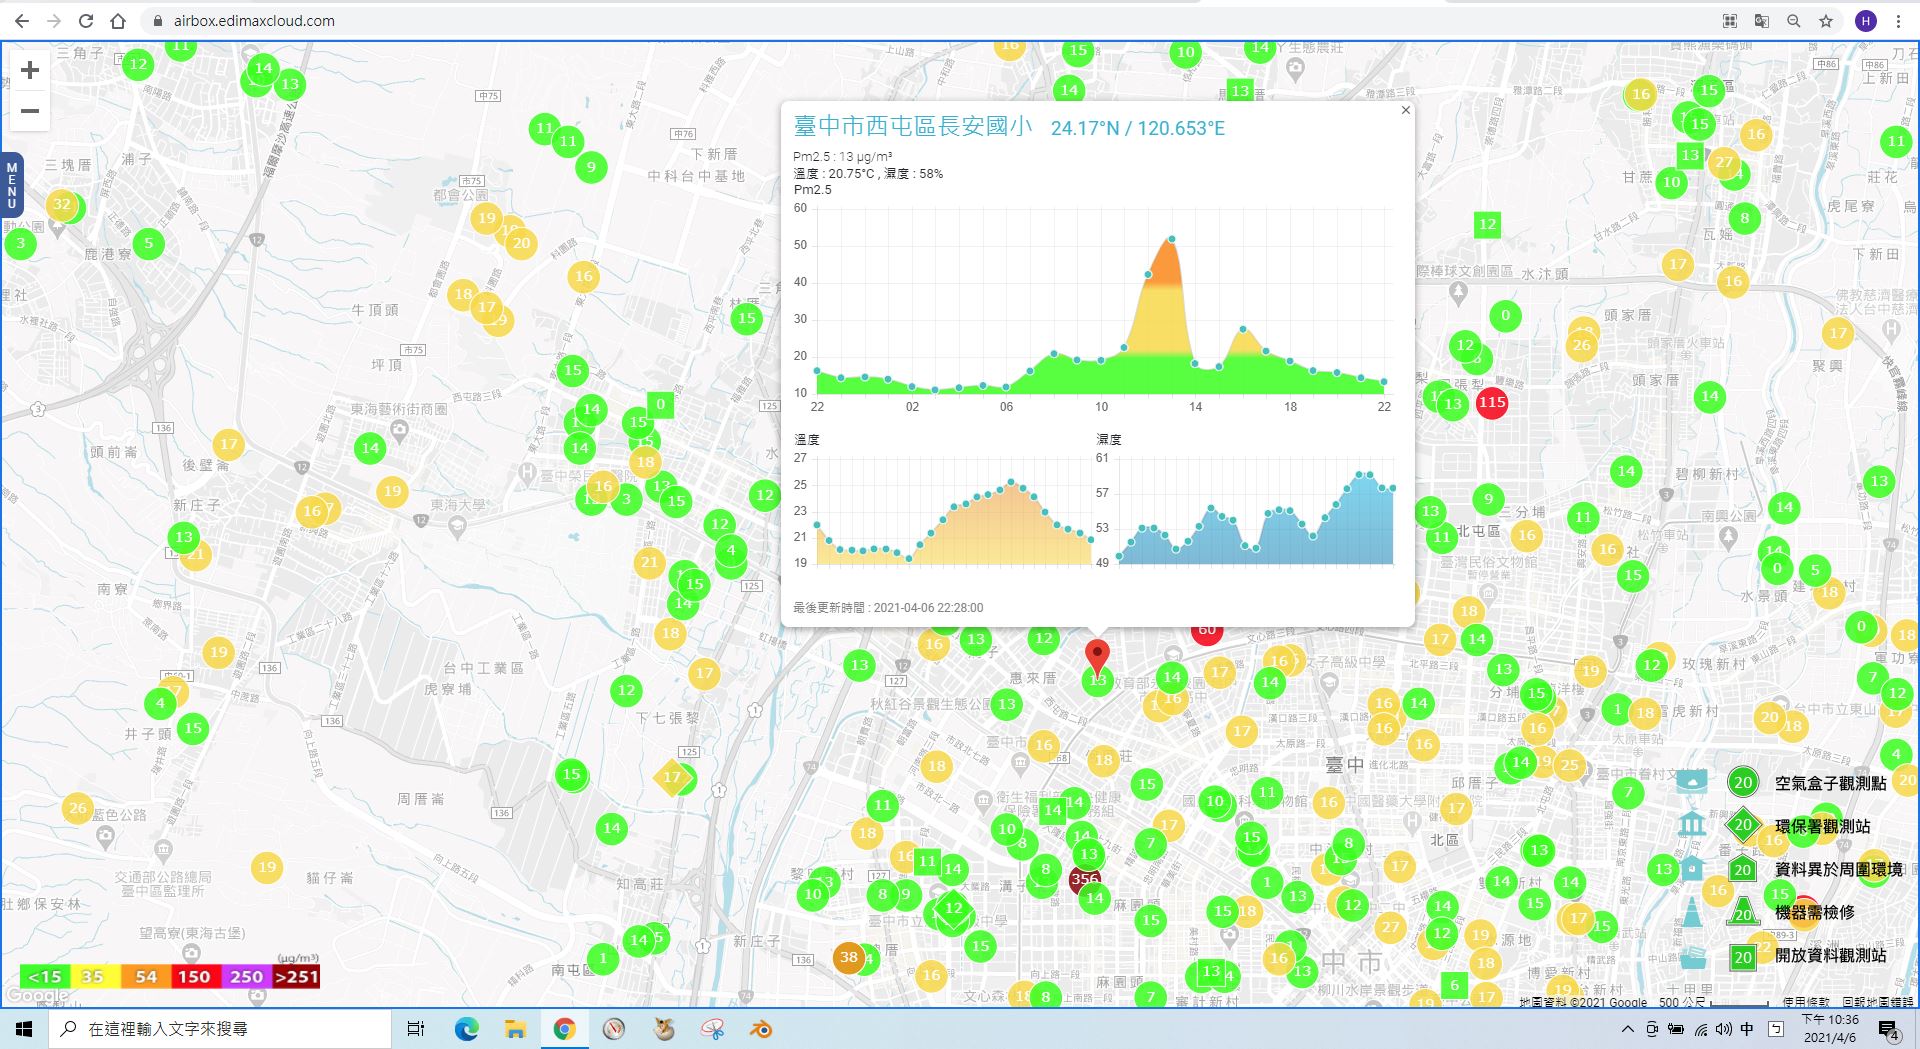This screenshot has height=1049, width=1920.
Task: Focus the airbox.edimaxcloud.com address bar
Action: (254, 20)
